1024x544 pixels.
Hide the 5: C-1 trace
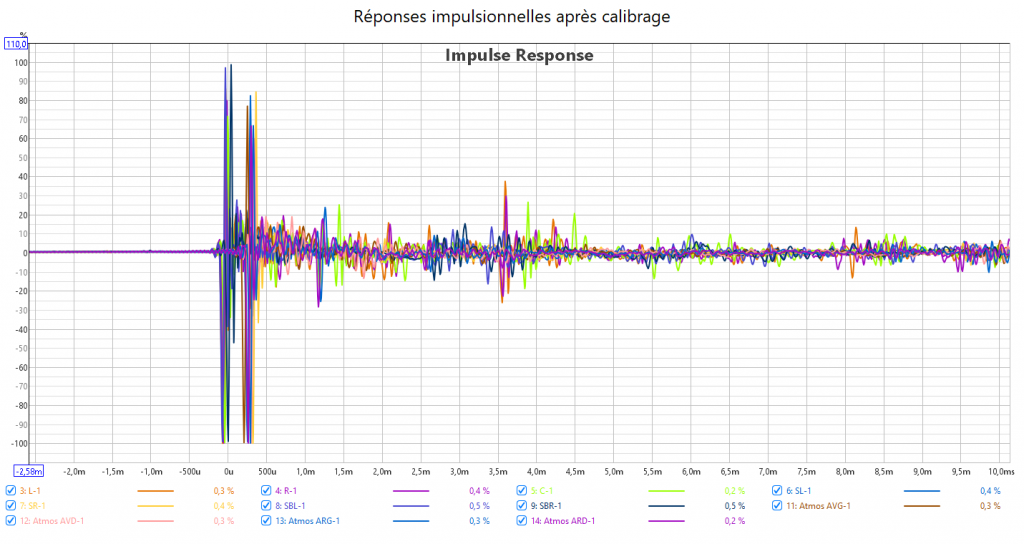522,491
